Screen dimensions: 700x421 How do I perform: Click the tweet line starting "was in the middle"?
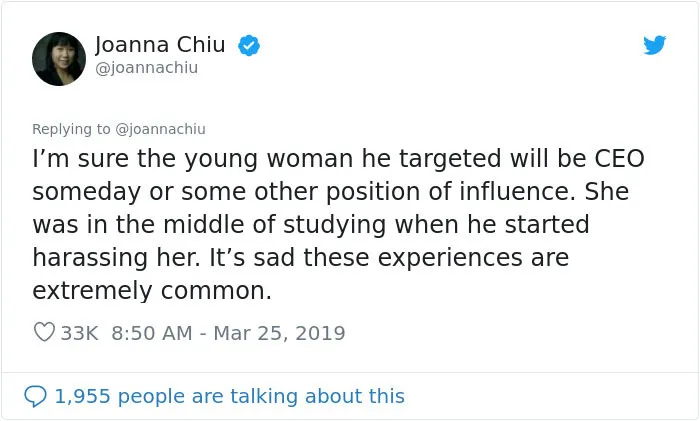311,225
